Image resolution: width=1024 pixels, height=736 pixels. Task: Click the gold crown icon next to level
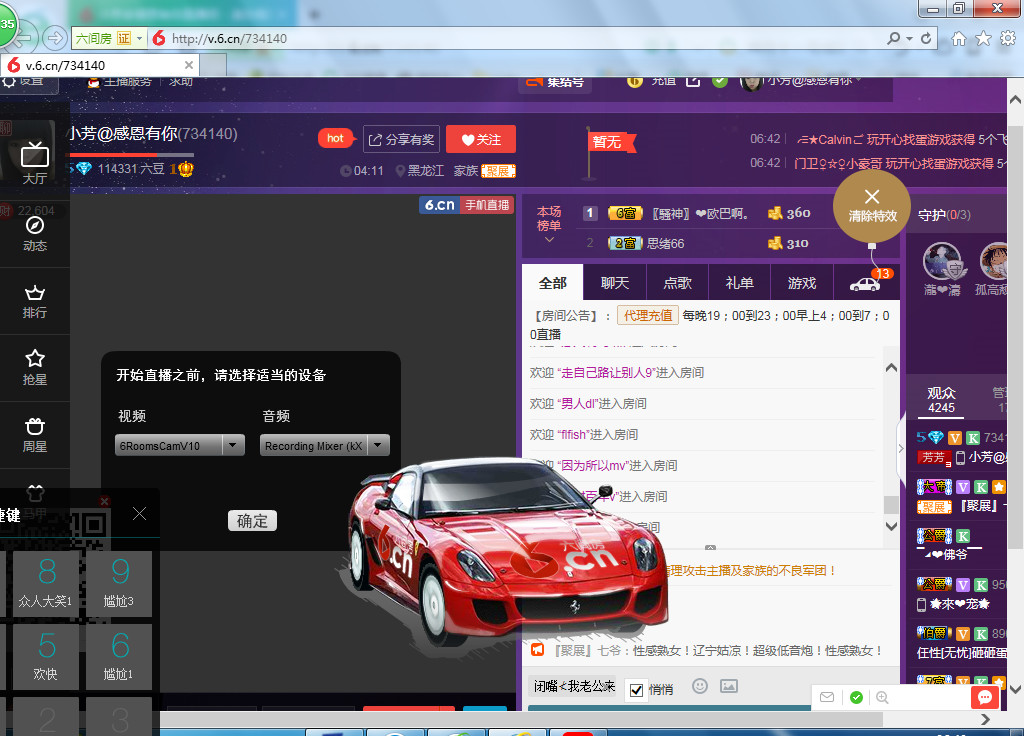[186, 169]
